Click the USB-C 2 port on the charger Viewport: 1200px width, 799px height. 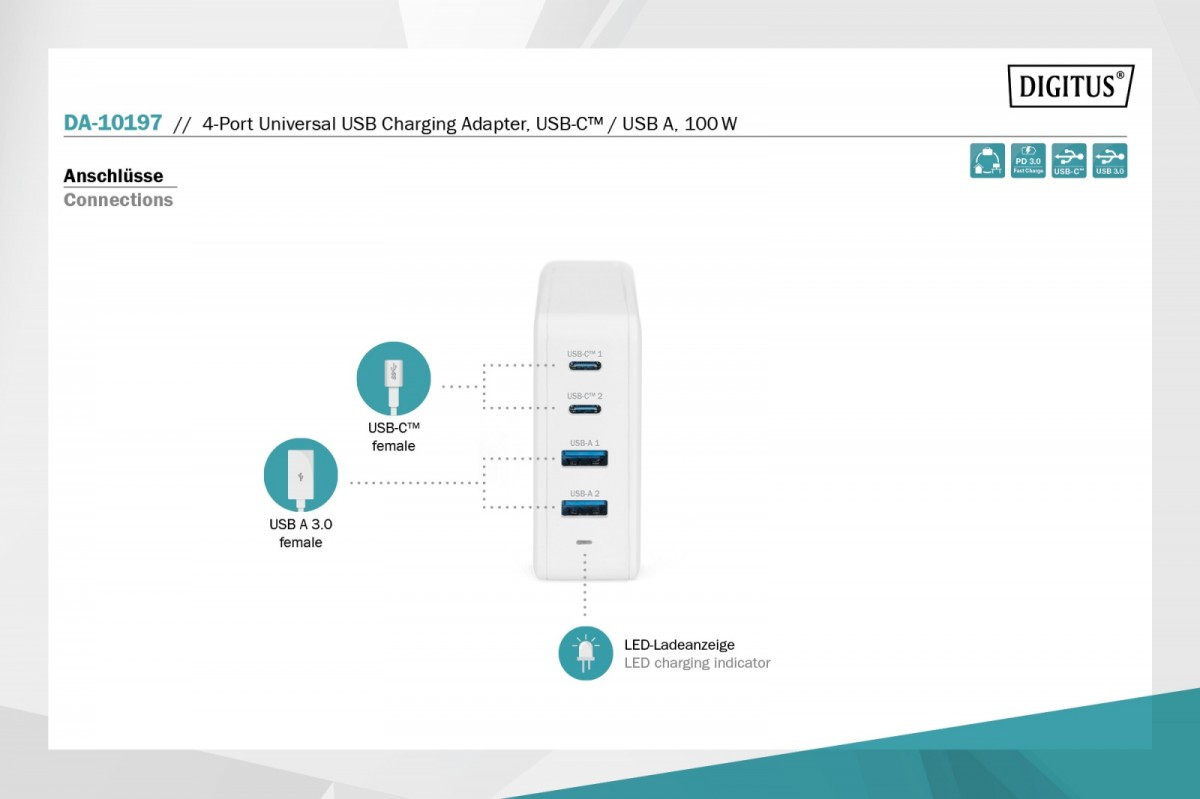585,408
